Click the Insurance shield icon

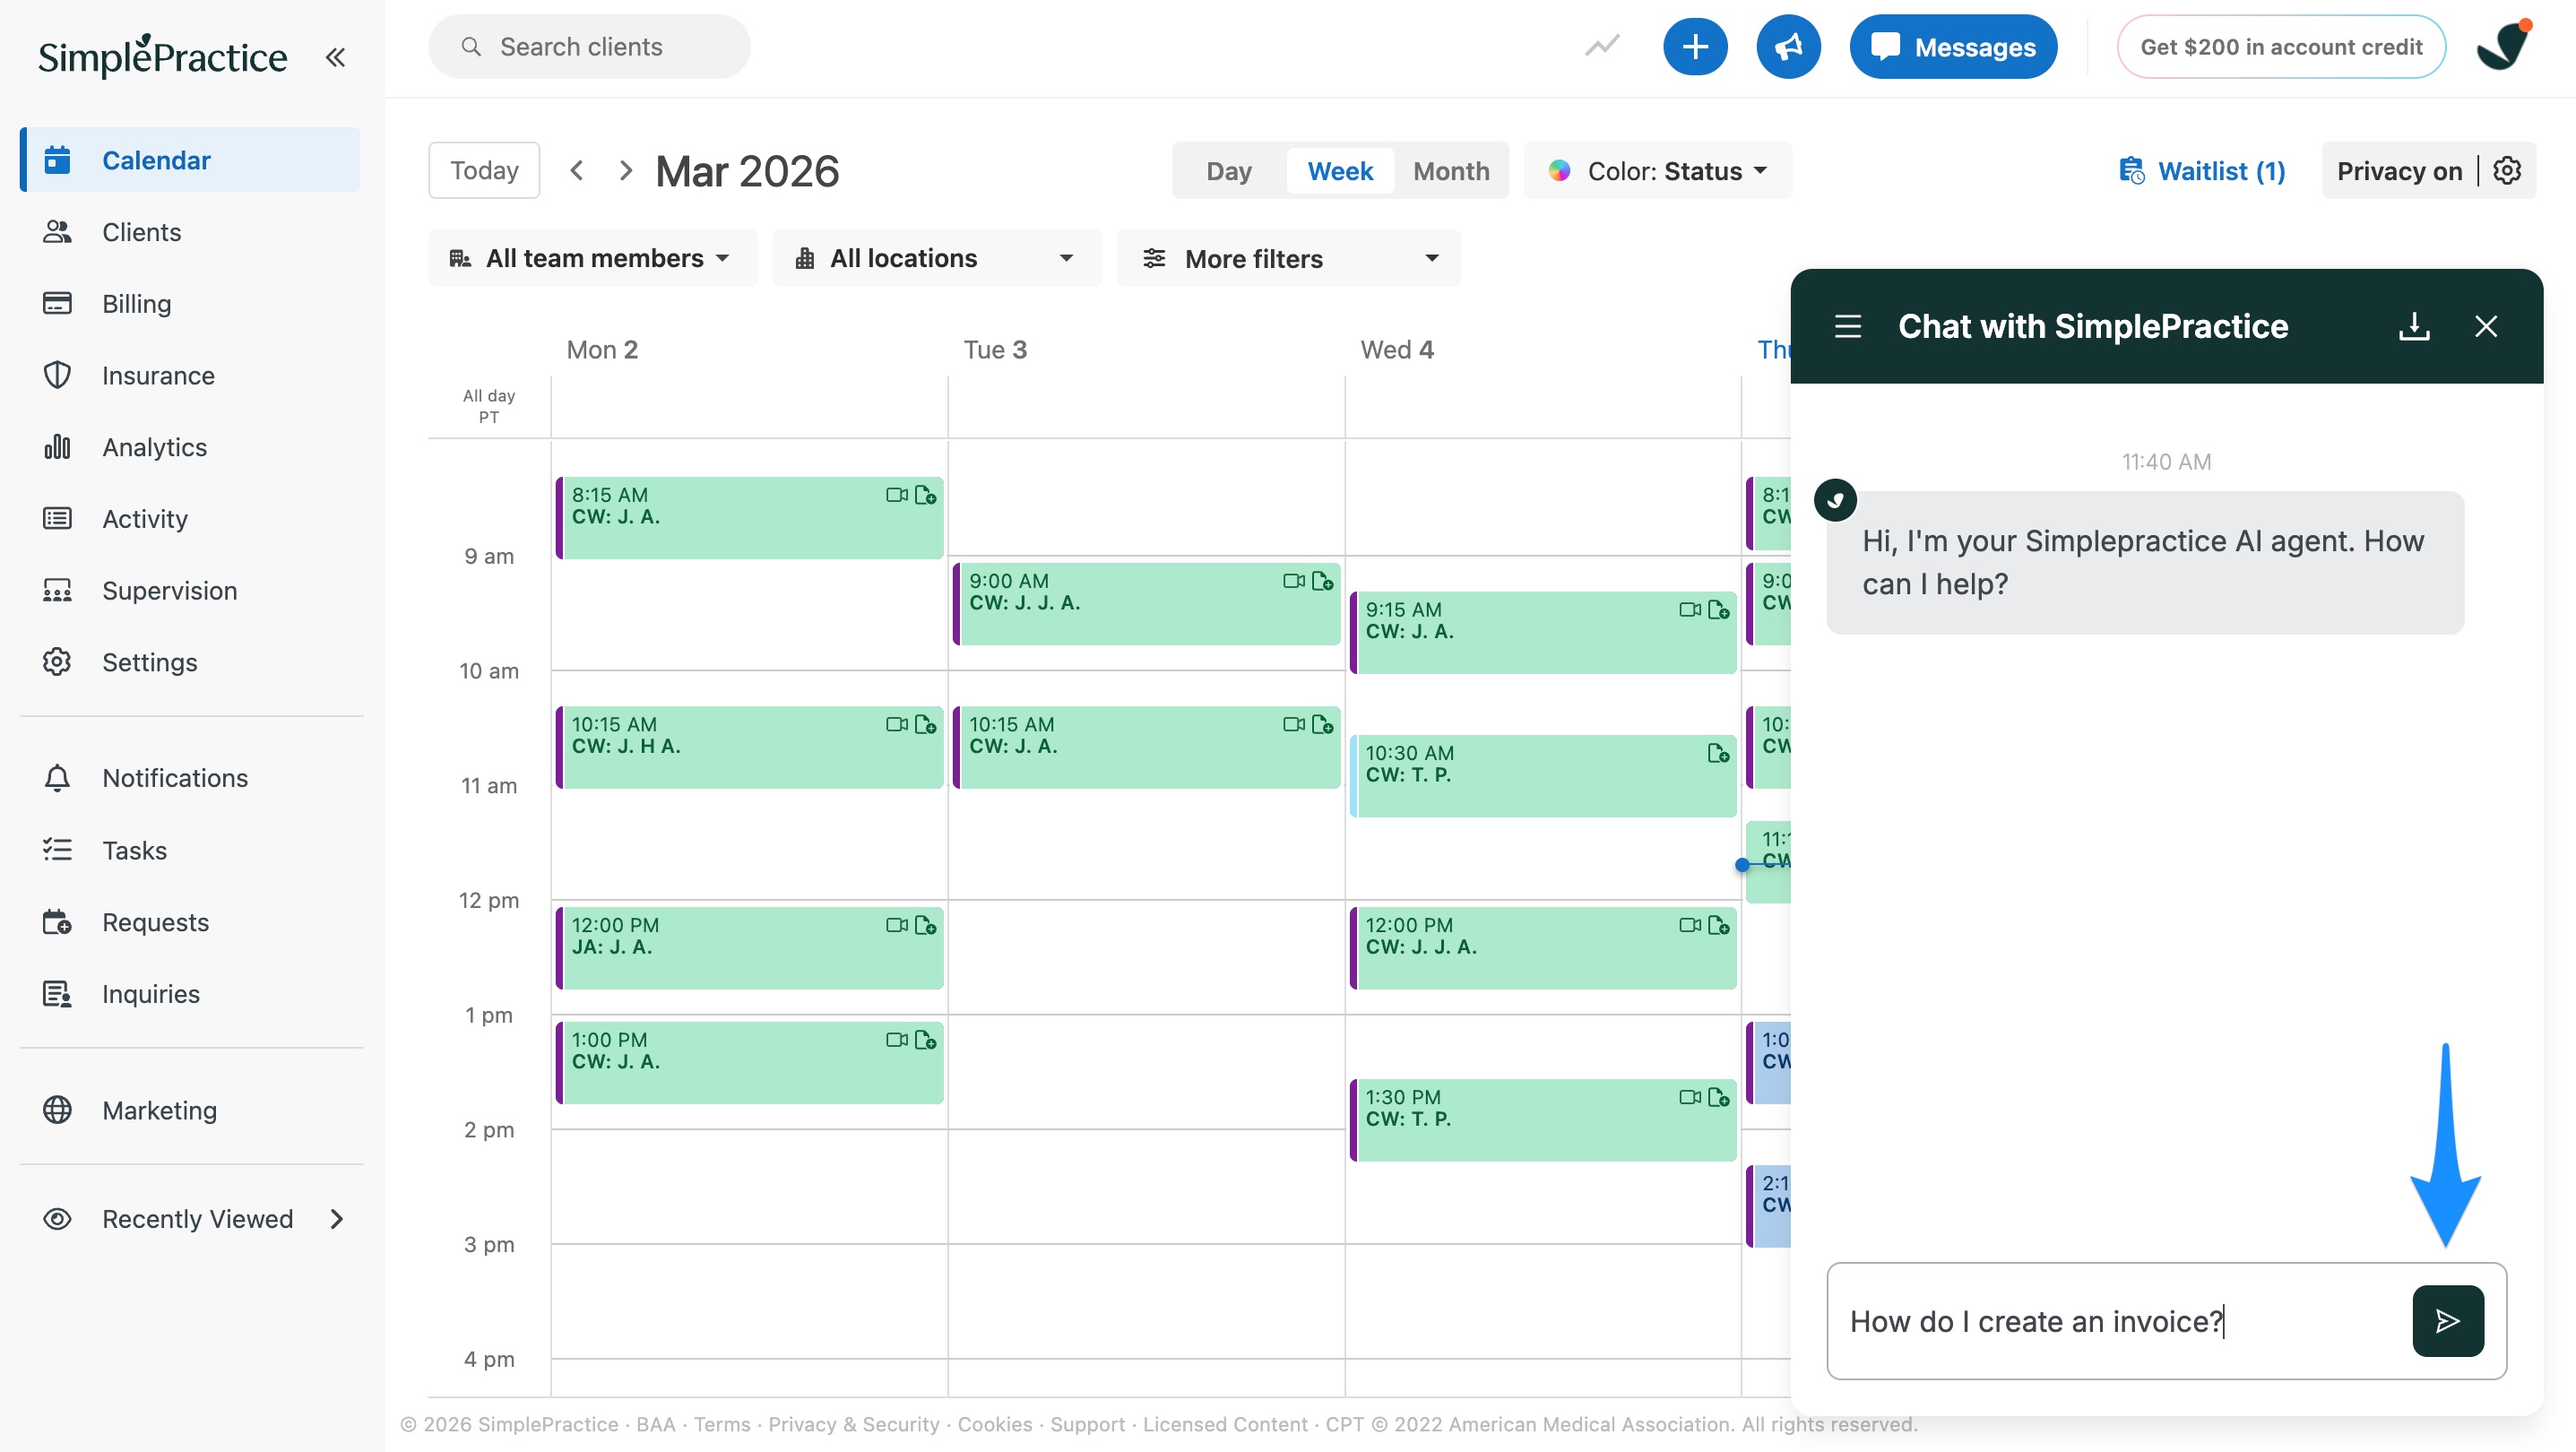[57, 375]
